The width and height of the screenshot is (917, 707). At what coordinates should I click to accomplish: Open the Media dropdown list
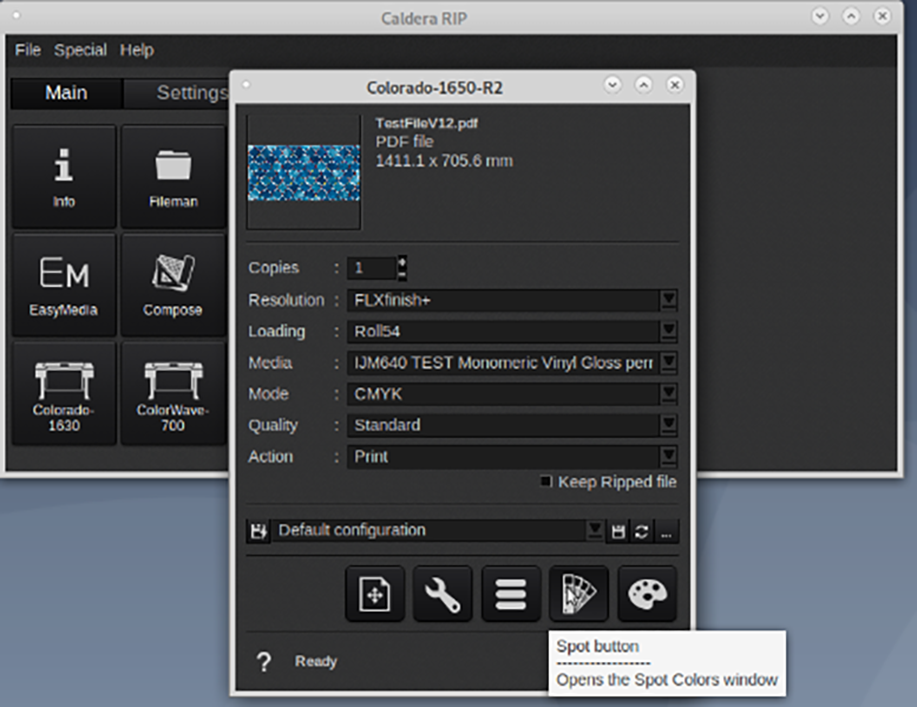click(x=668, y=362)
